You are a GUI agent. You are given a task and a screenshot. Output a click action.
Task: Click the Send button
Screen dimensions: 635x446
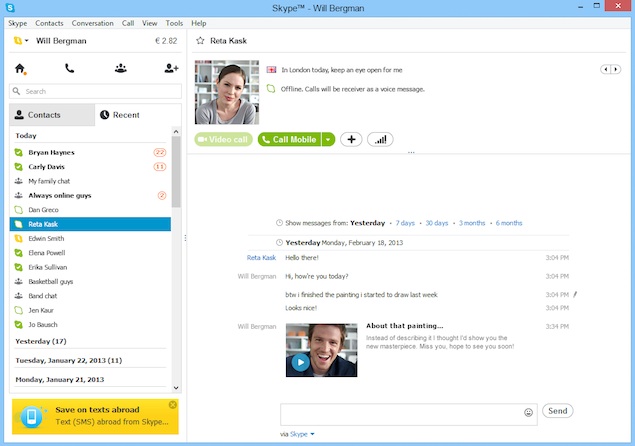coord(557,411)
